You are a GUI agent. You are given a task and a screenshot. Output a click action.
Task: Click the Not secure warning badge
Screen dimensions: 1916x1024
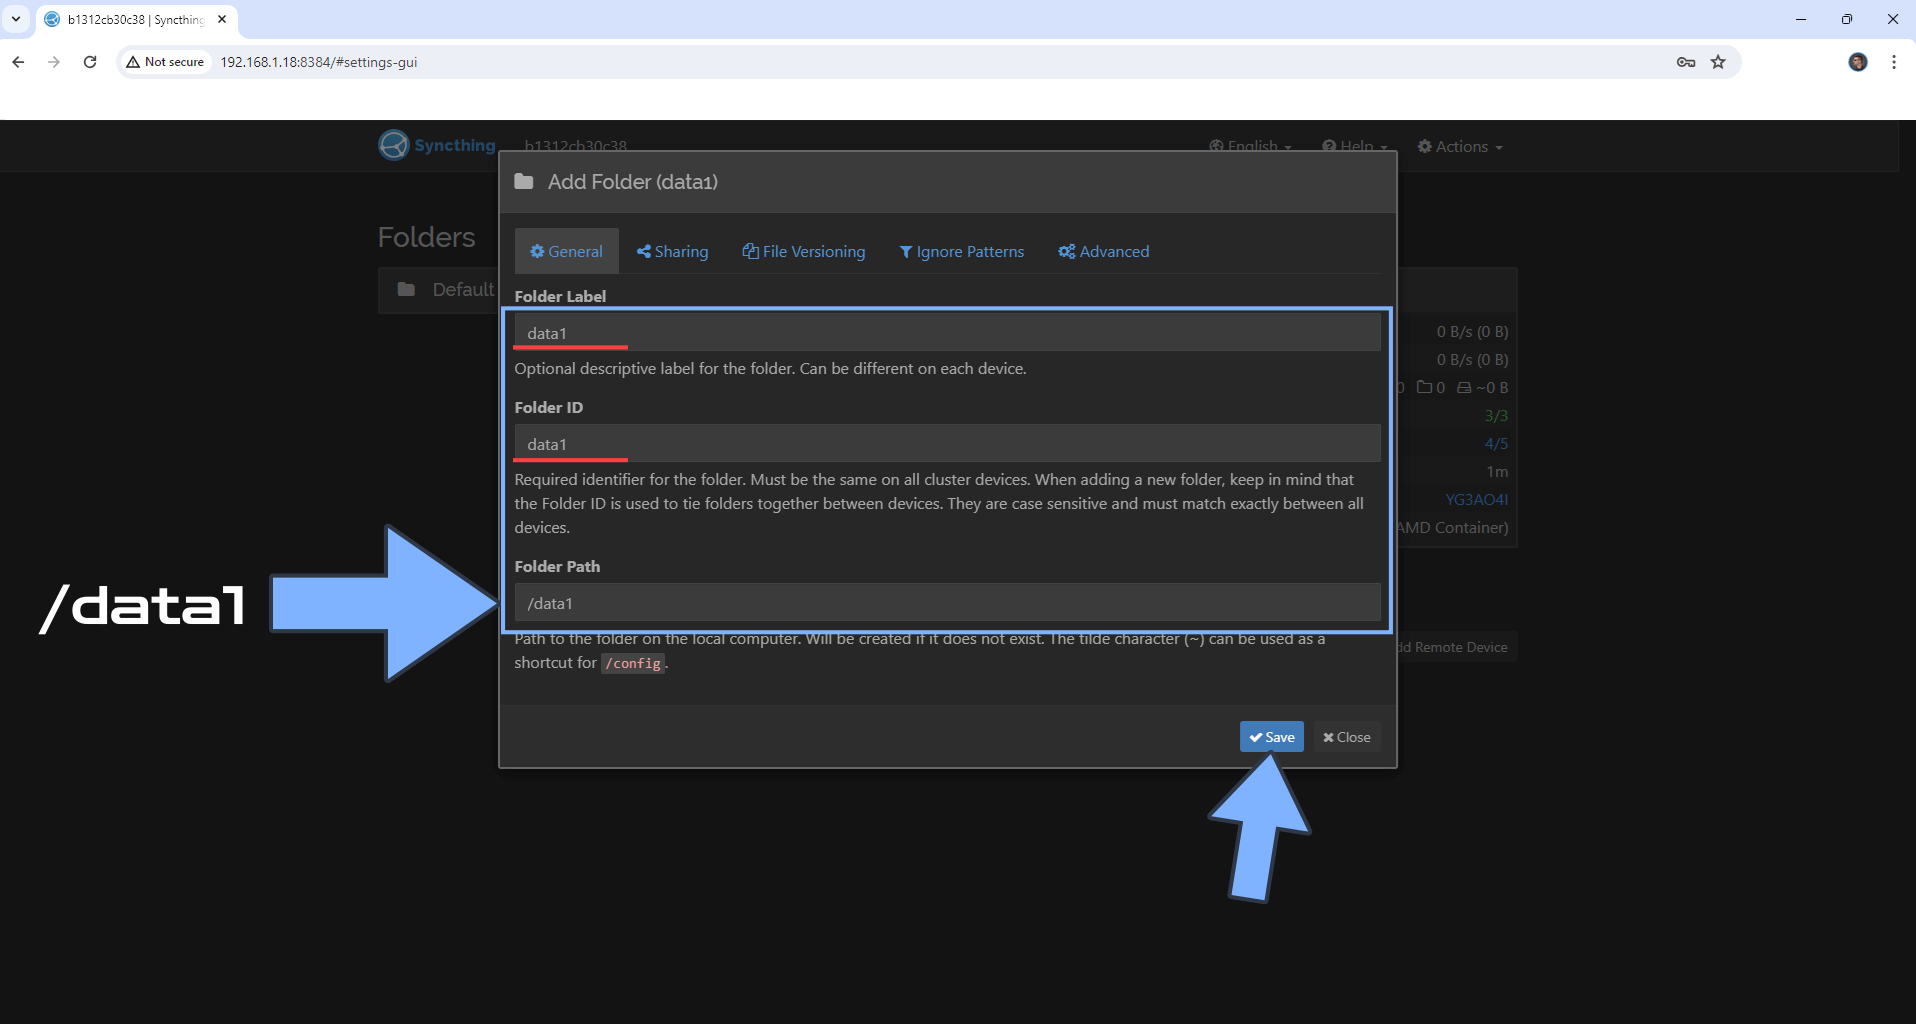click(x=166, y=62)
